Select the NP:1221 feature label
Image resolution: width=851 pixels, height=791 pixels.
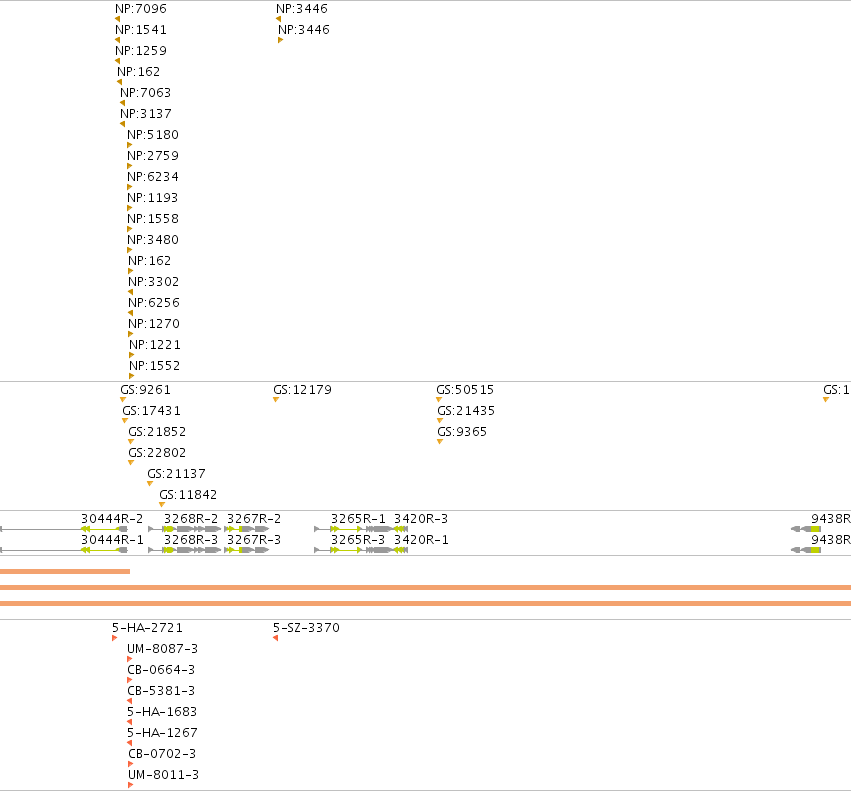pyautogui.click(x=155, y=345)
